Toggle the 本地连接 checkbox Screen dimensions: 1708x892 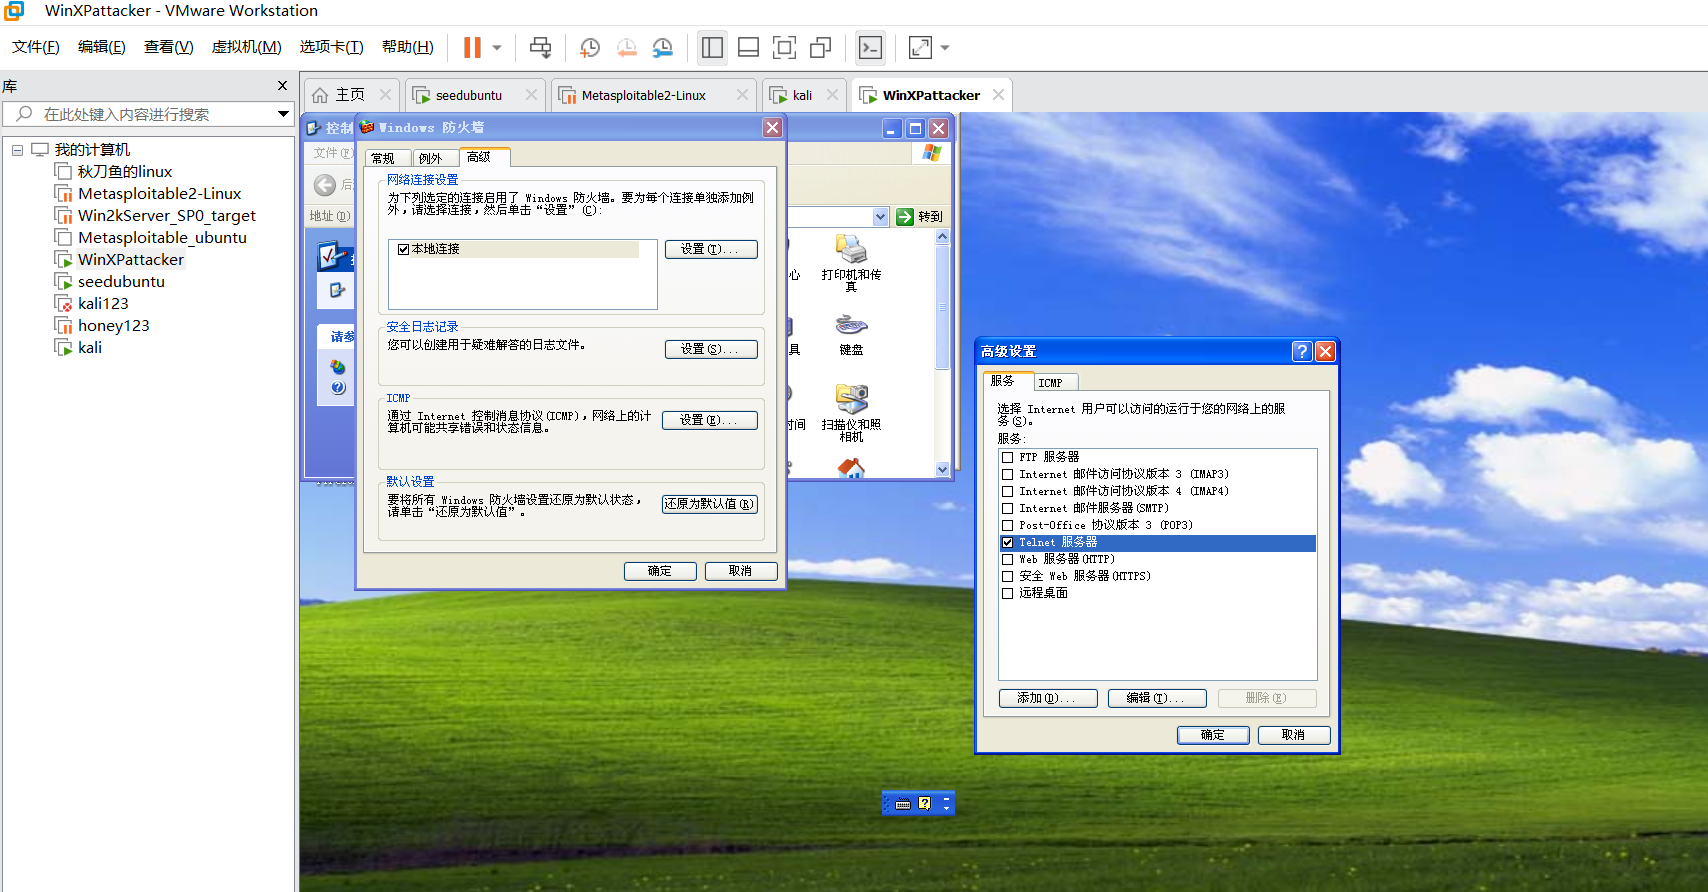pos(403,249)
